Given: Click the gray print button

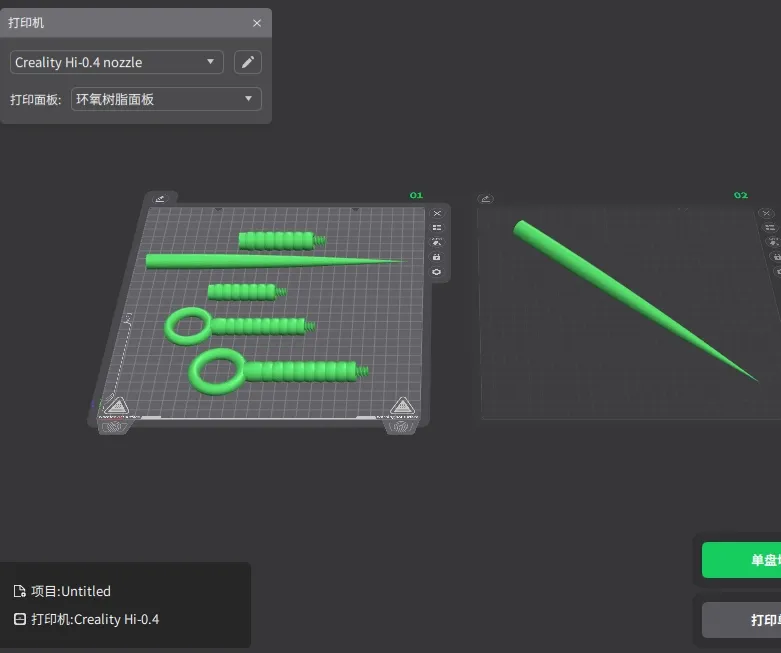Looking at the screenshot, I should pos(742,620).
